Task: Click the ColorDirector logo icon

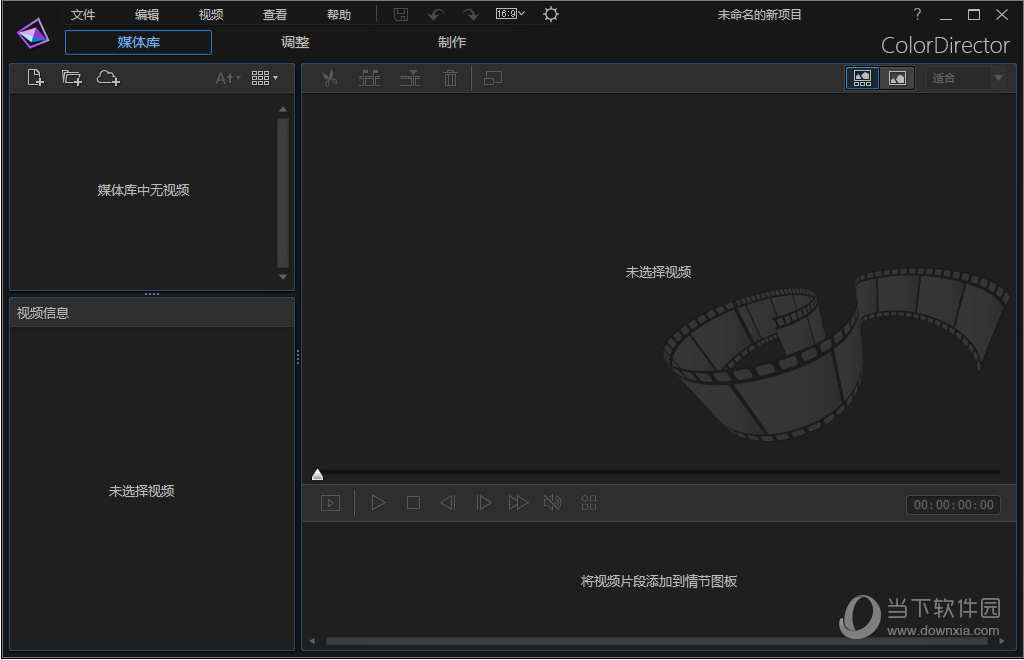Action: tap(33, 33)
